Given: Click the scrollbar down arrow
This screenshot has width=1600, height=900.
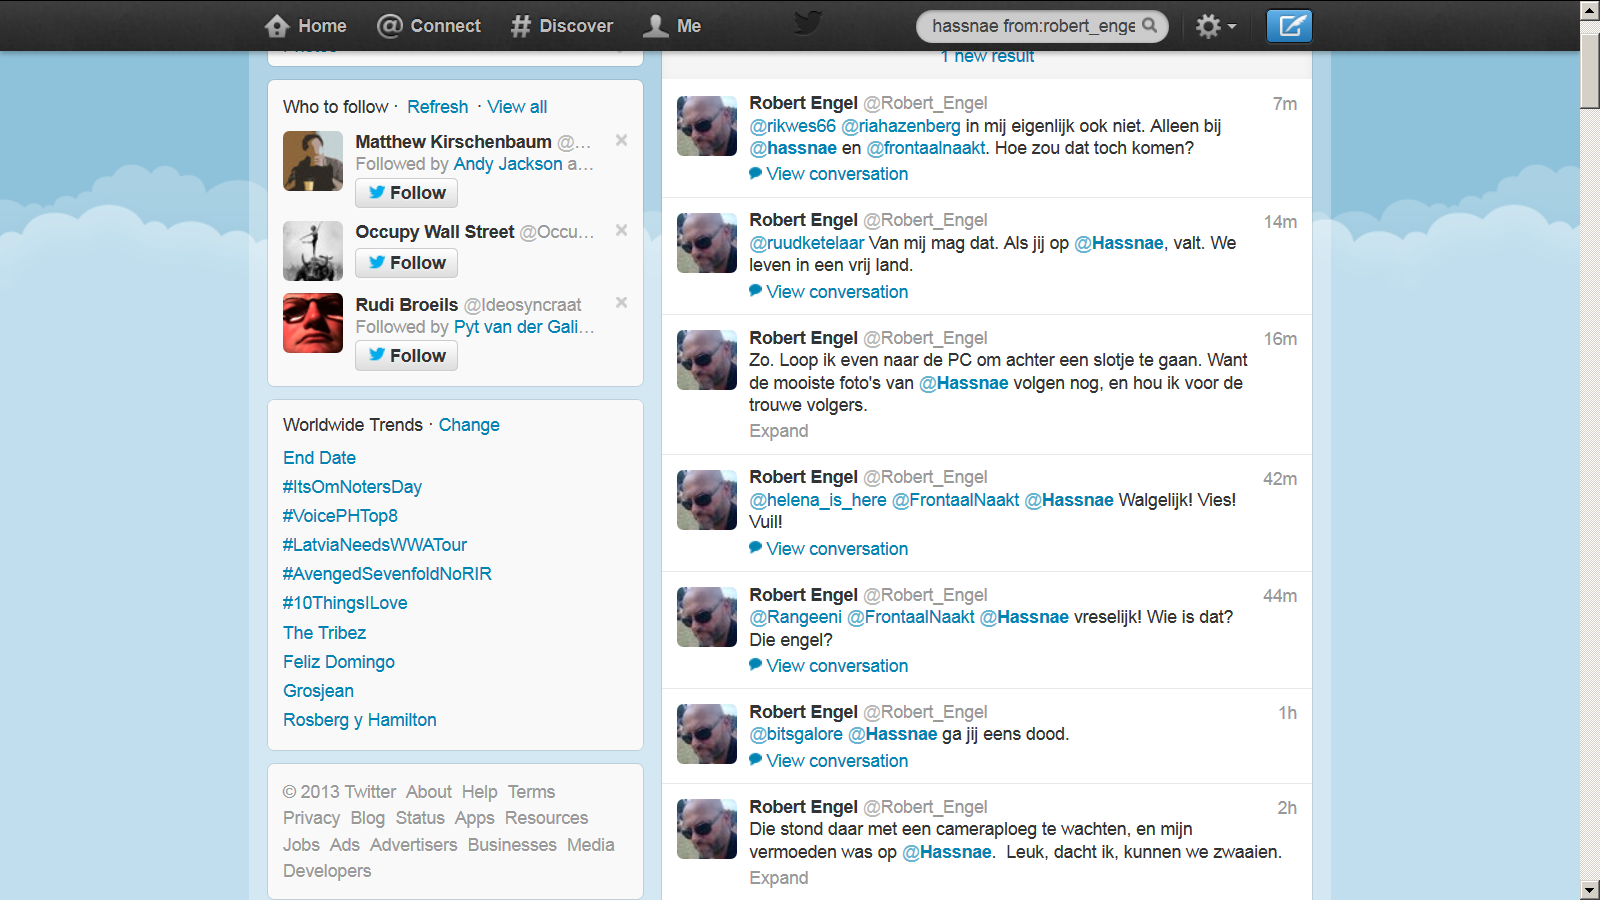Looking at the screenshot, I should click(x=1590, y=890).
